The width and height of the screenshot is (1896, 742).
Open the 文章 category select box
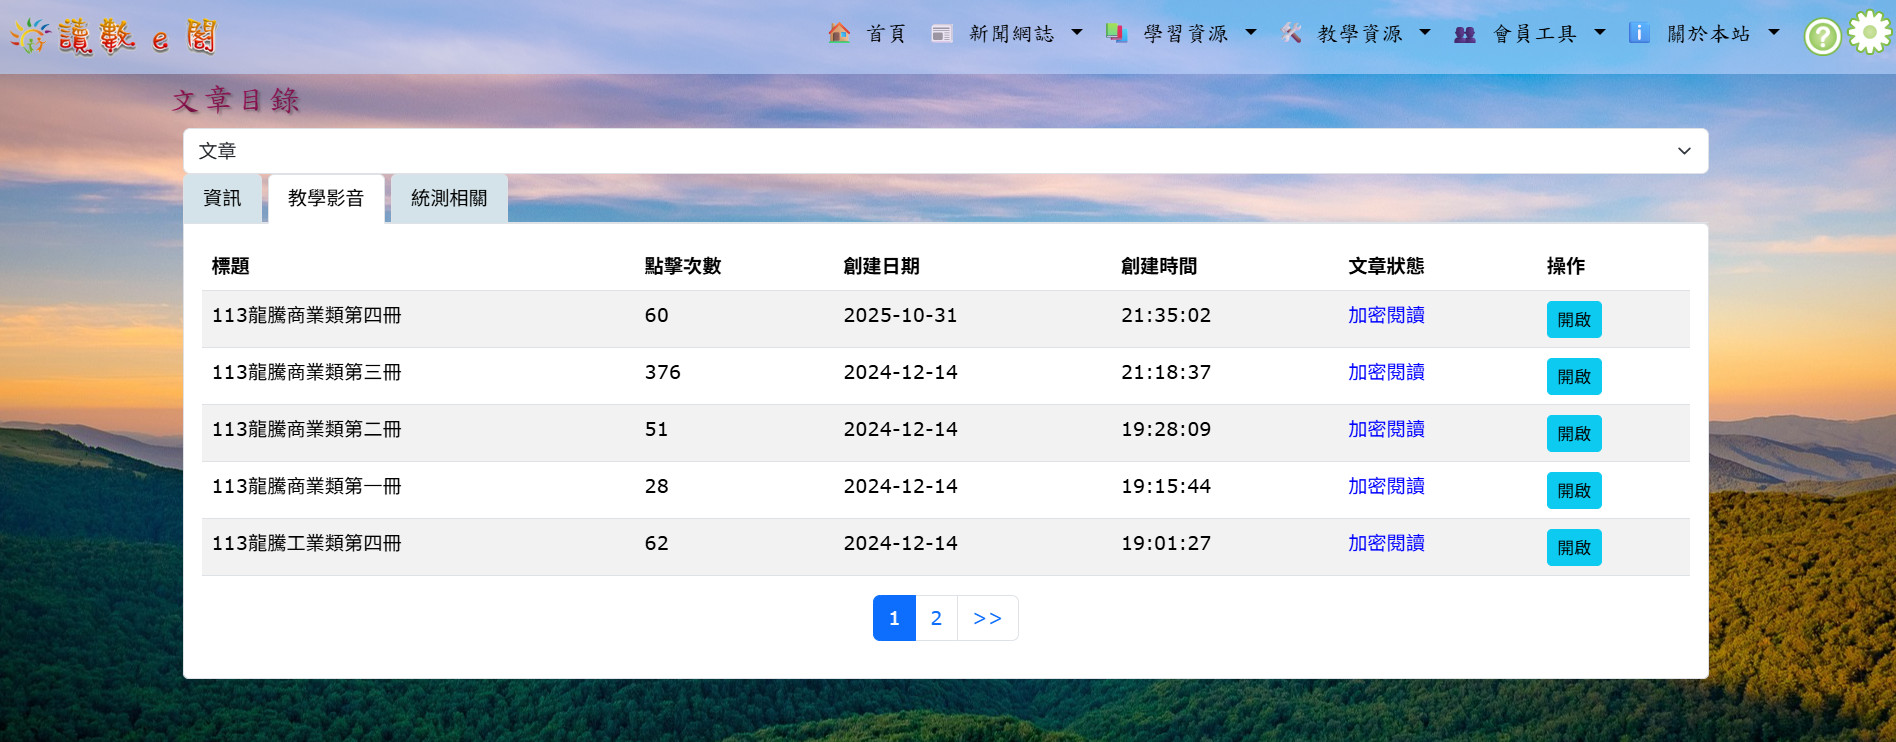[945, 151]
